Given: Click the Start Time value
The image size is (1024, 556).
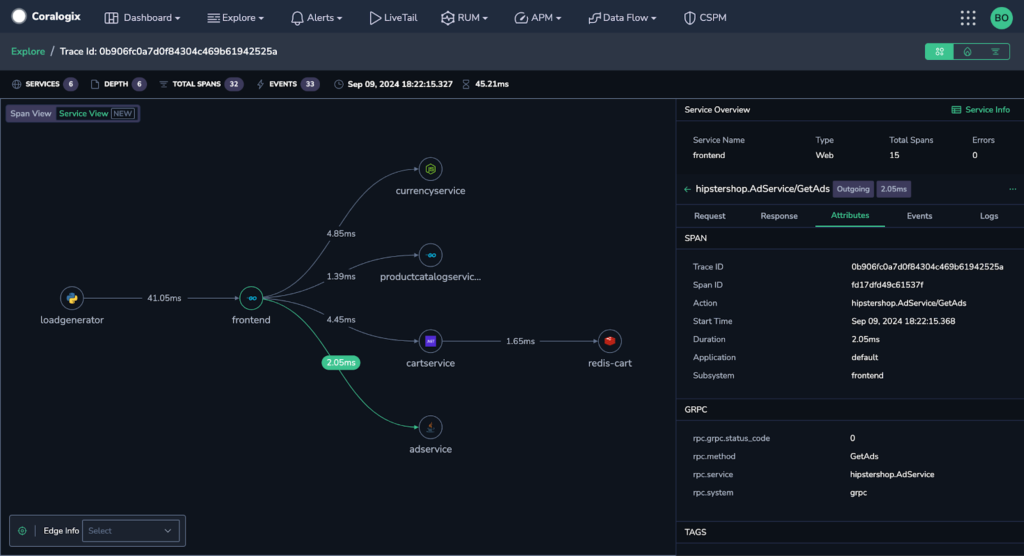Looking at the screenshot, I should tap(903, 321).
